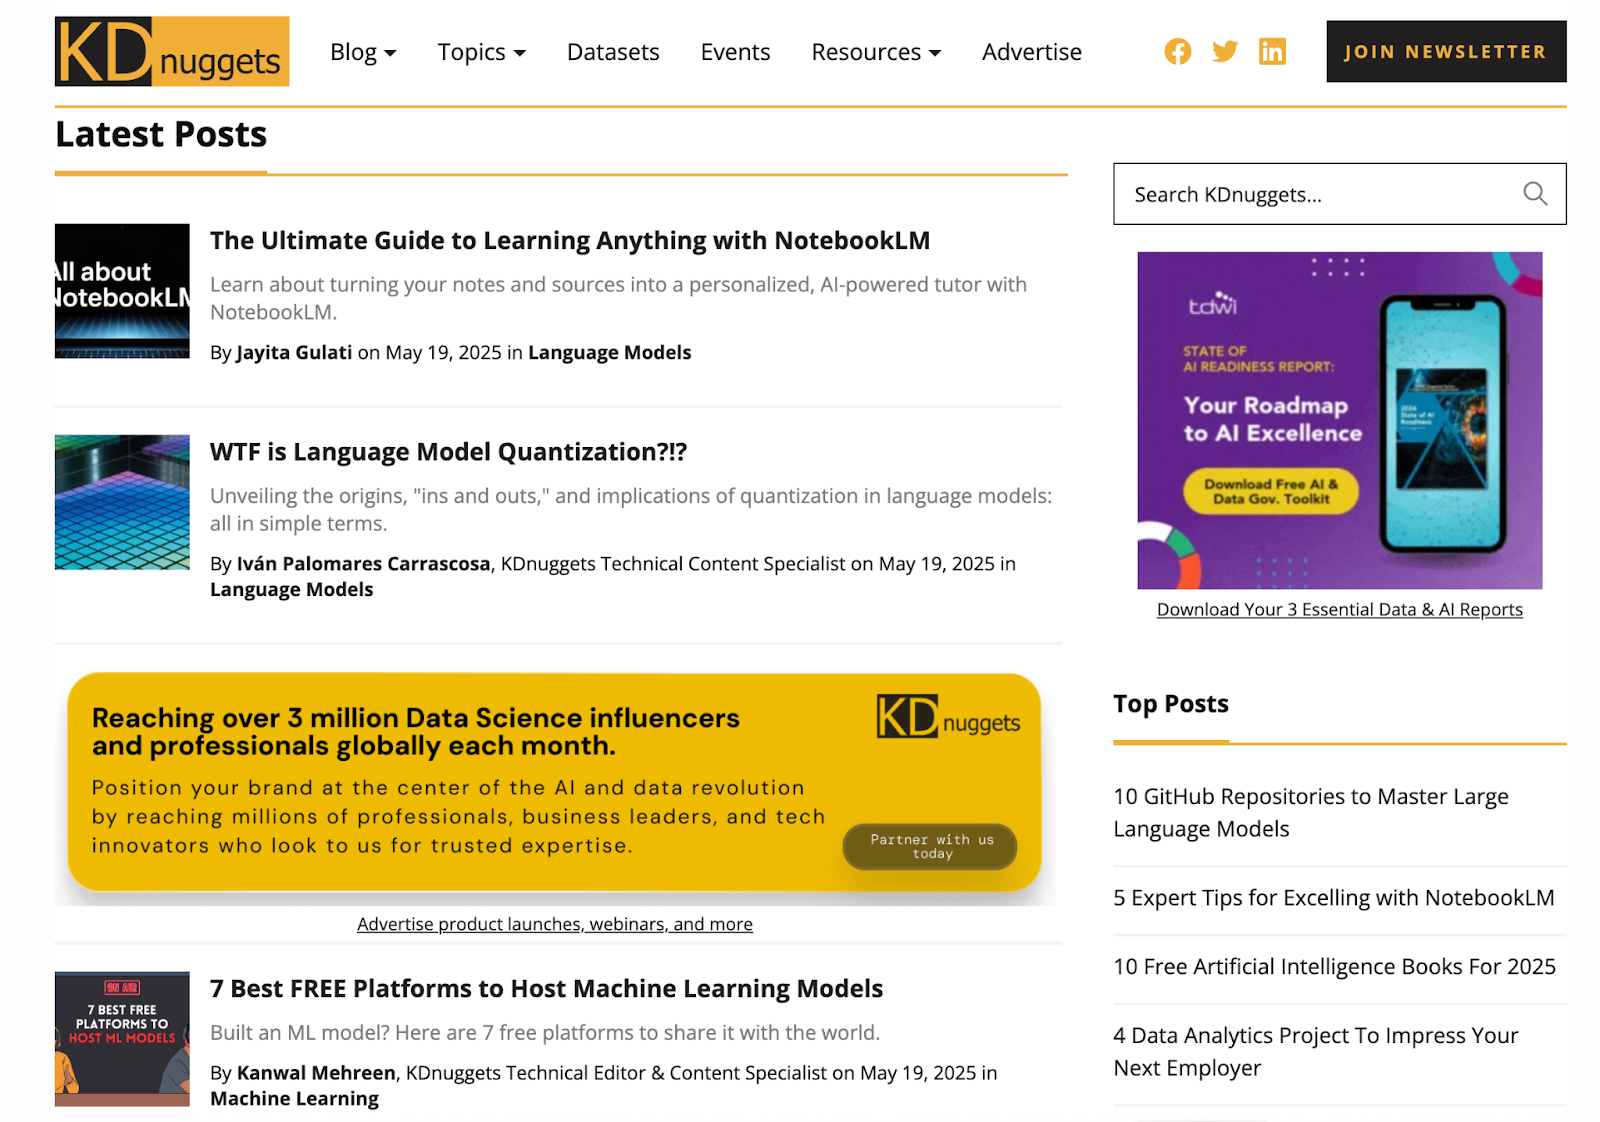
Task: Go to the Datasets page
Action: 613,52
